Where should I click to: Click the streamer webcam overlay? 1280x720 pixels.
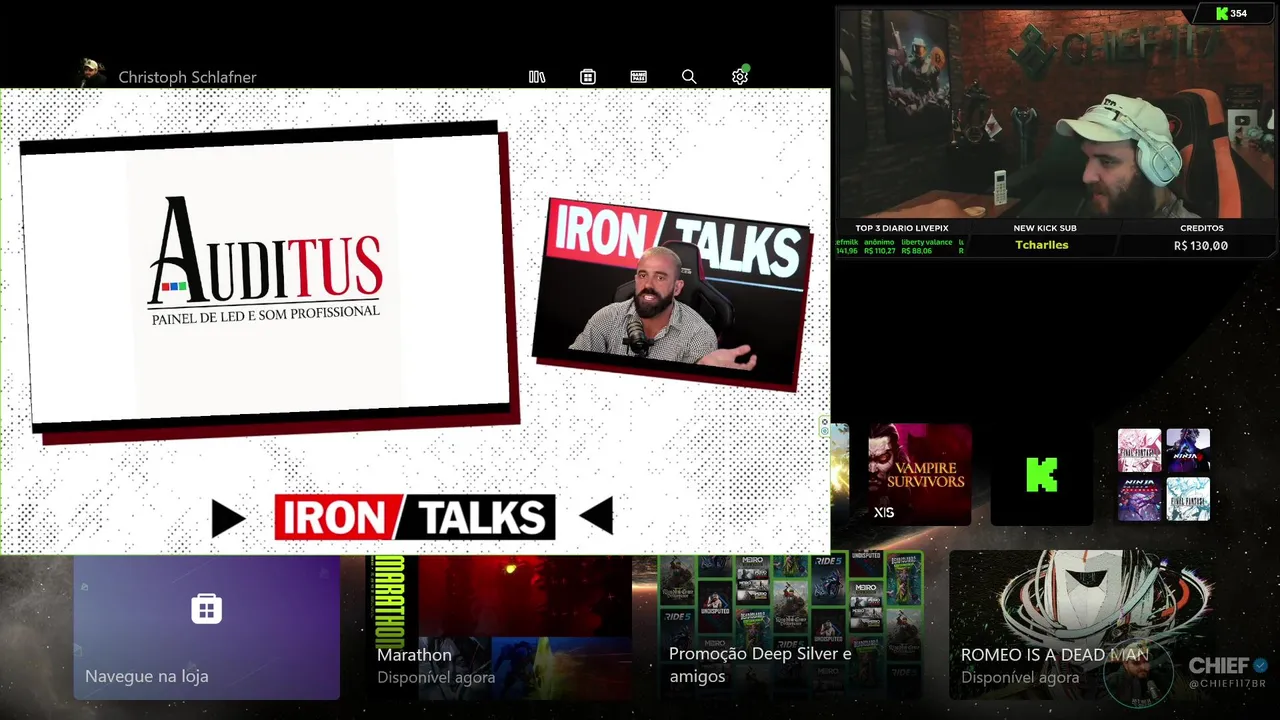1056,113
